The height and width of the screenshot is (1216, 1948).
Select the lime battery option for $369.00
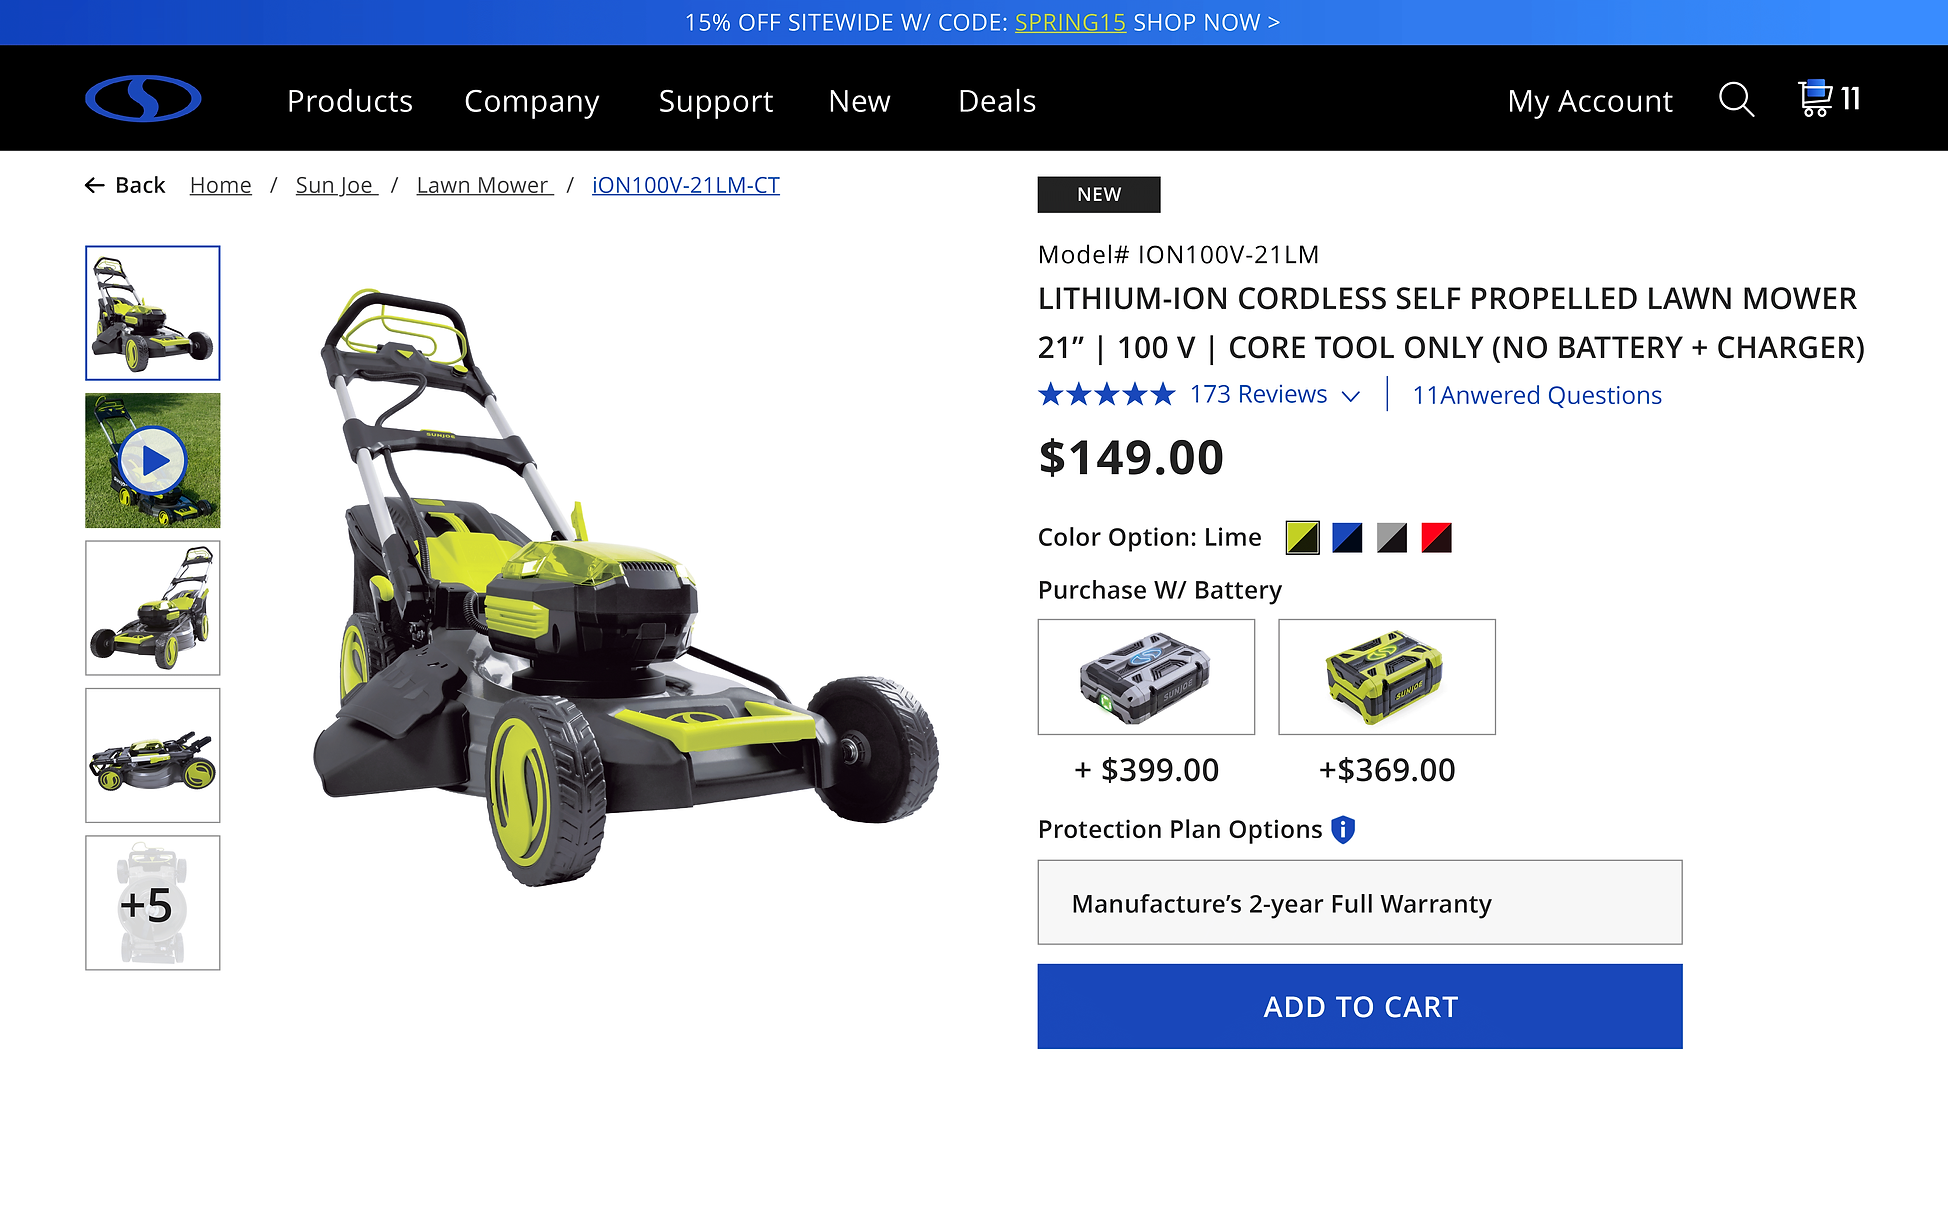1387,677
